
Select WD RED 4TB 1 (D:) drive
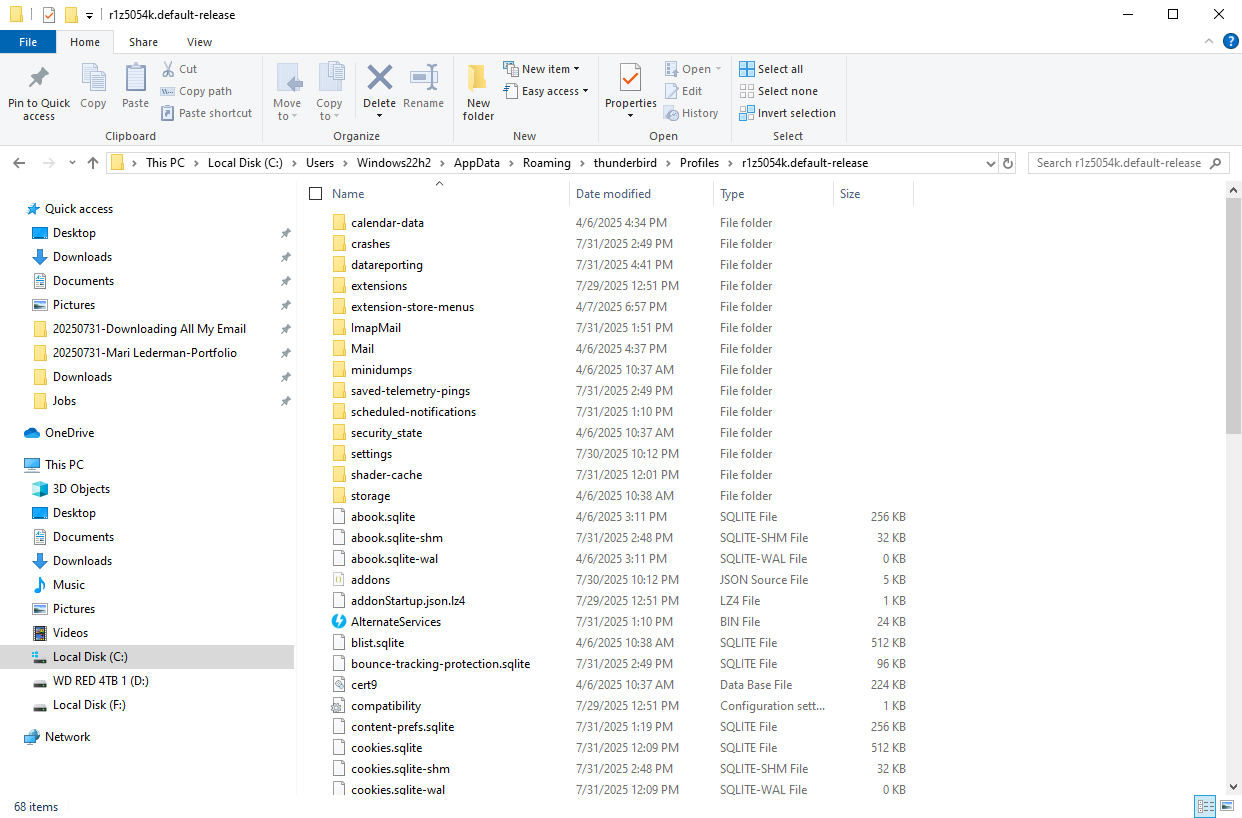[100, 681]
